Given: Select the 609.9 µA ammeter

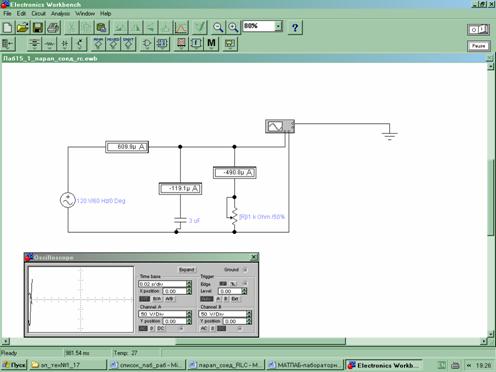Looking at the screenshot, I should pyautogui.click(x=127, y=147).
